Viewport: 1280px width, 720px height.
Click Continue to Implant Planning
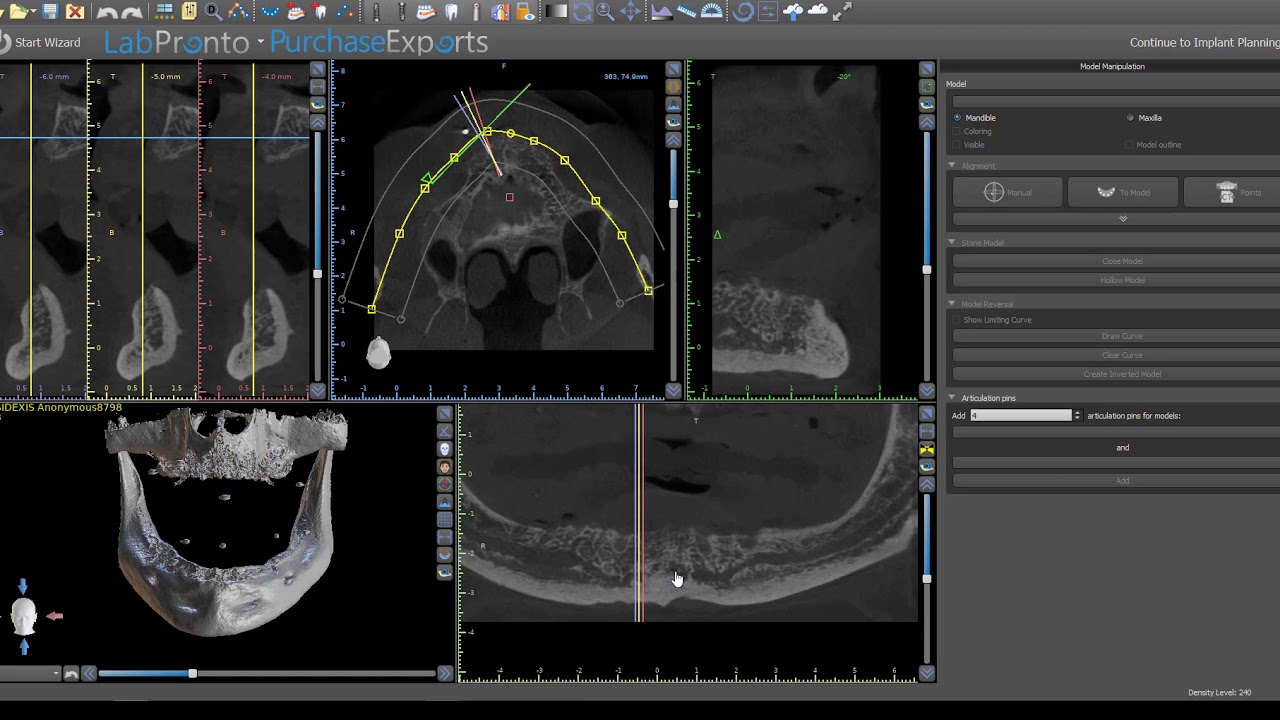click(x=1205, y=43)
